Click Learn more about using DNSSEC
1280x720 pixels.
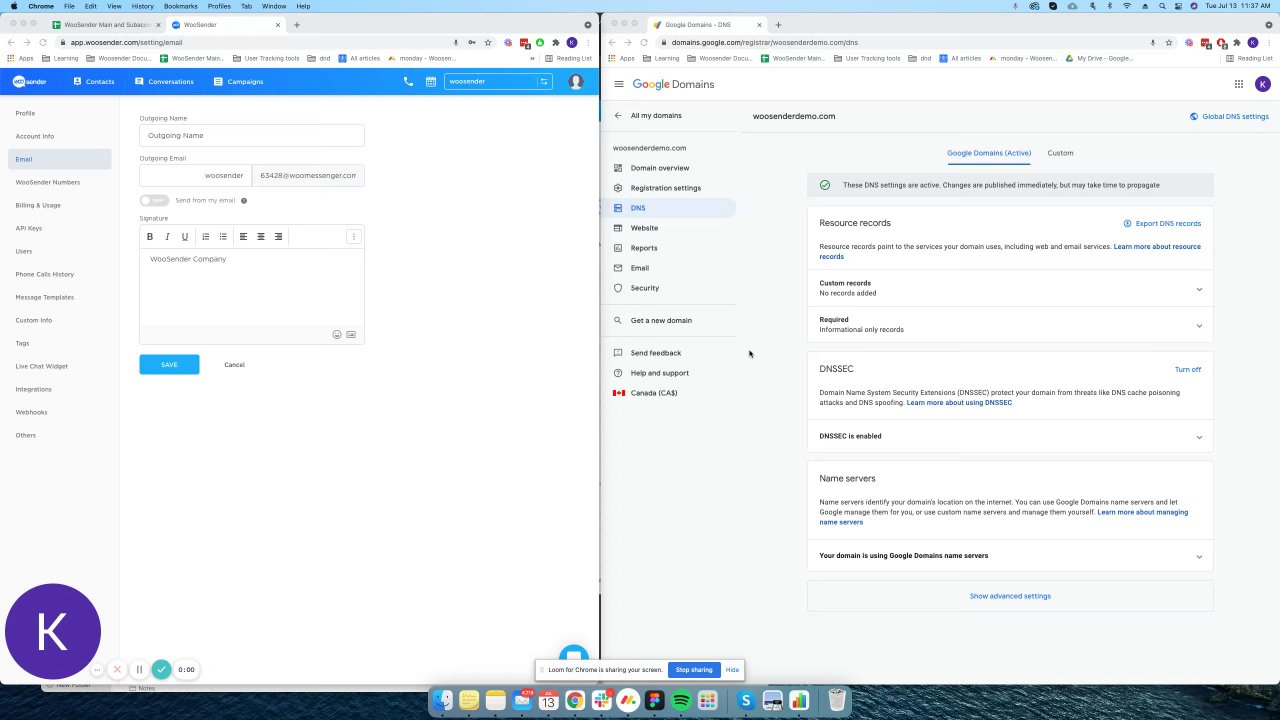[959, 403]
